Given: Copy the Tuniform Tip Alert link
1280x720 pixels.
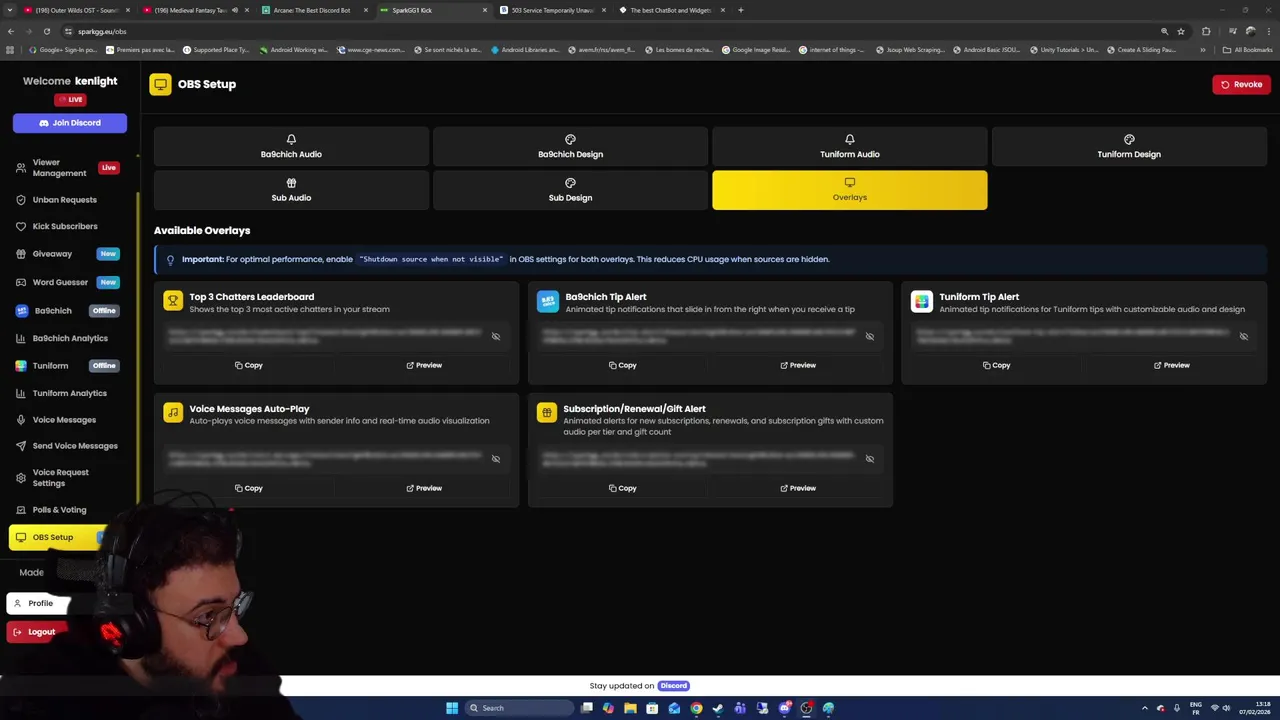Looking at the screenshot, I should pos(996,365).
